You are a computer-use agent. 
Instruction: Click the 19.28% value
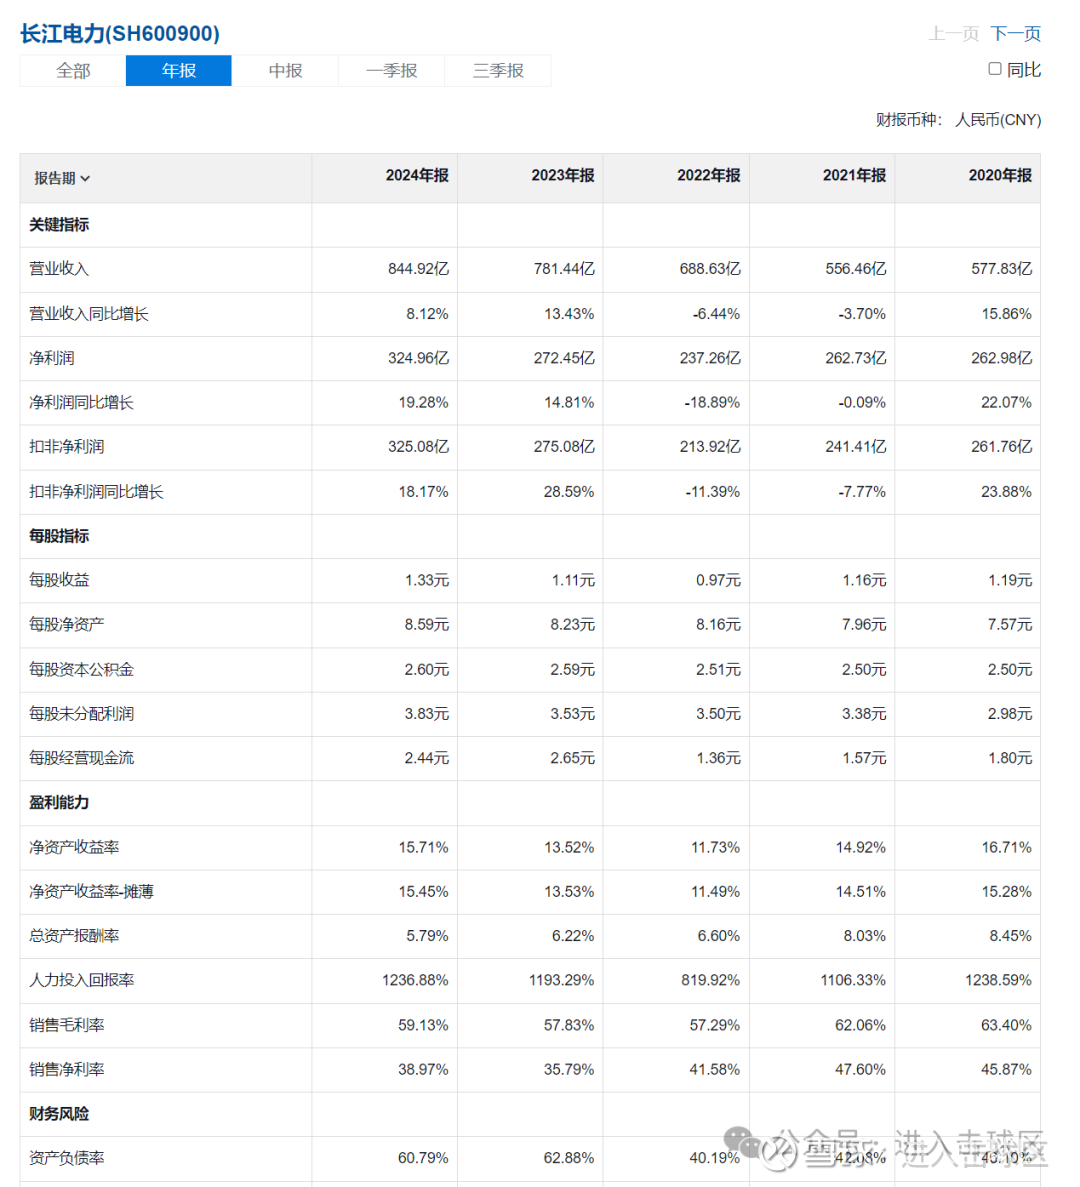click(423, 403)
